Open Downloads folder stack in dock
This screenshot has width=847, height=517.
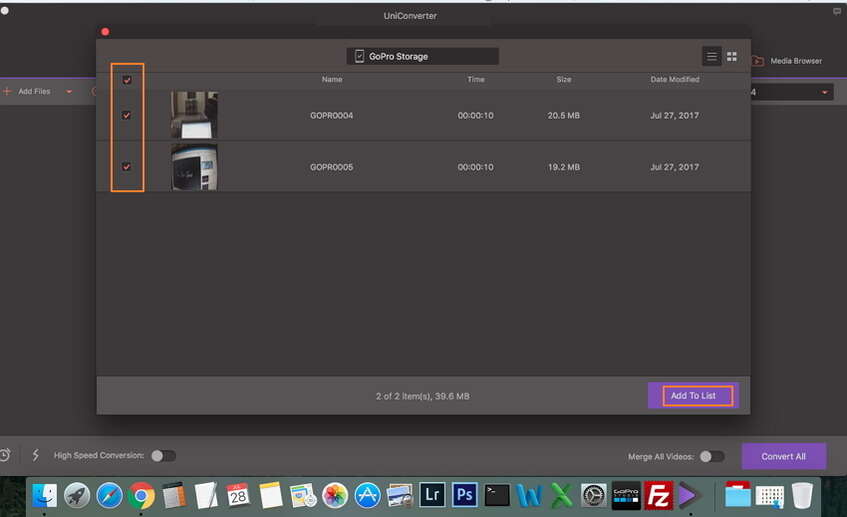tap(737, 495)
